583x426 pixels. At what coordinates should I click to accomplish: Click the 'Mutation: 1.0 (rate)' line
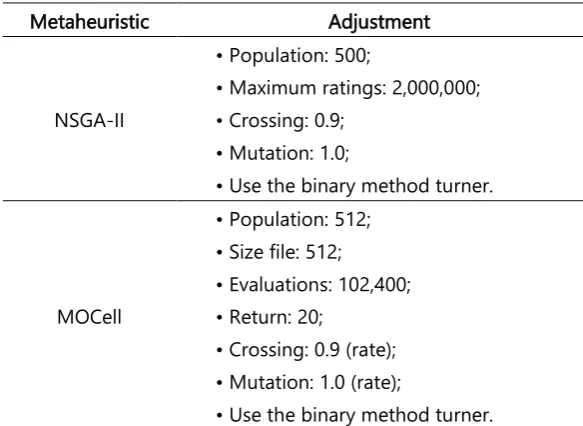tap(315, 383)
